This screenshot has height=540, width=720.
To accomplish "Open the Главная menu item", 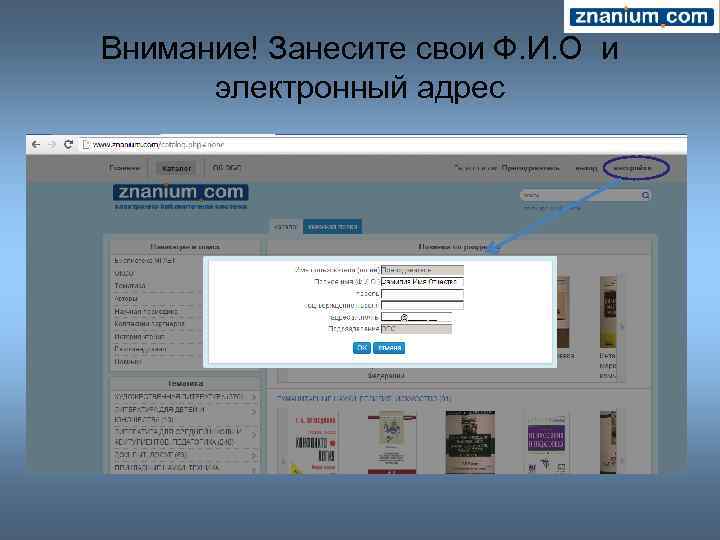I will (x=125, y=169).
